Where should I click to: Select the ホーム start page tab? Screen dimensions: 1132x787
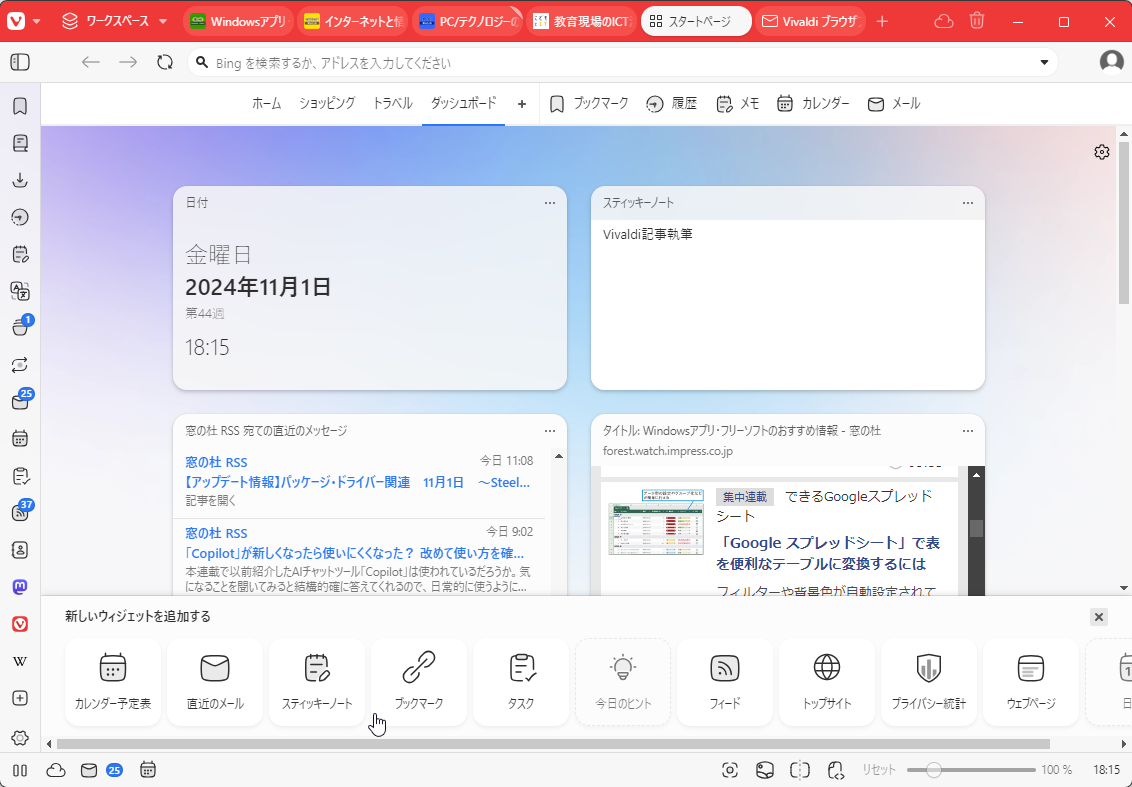266,103
